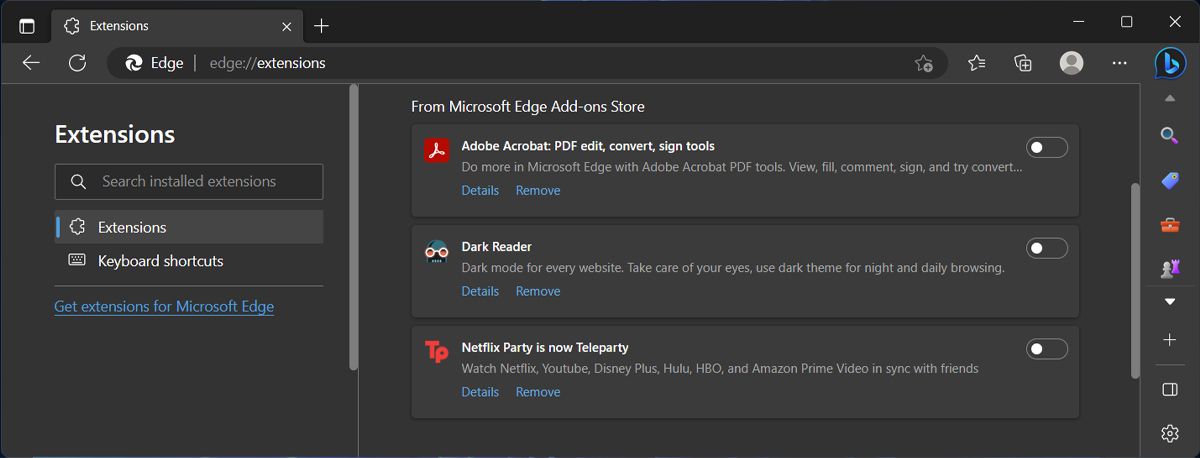Open the Collections icon
1200x458 pixels.
coord(1023,63)
